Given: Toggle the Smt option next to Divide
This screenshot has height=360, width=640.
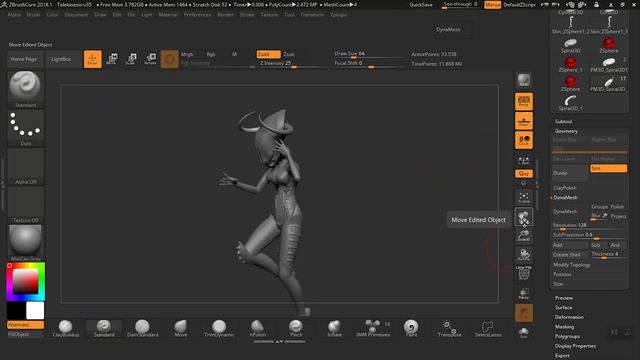Looking at the screenshot, I should tap(608, 168).
